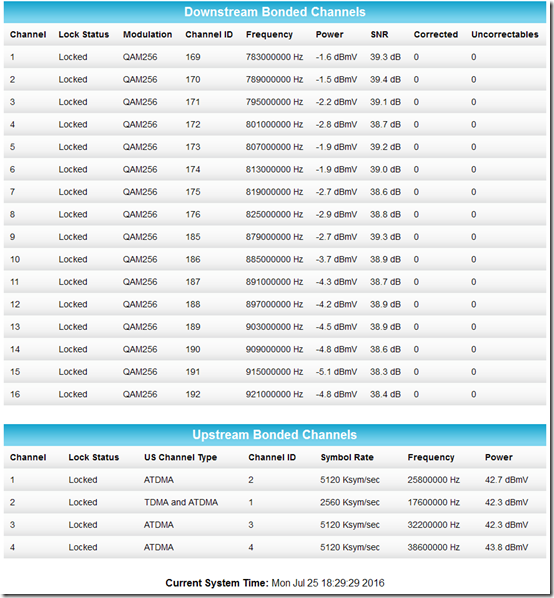This screenshot has width=554, height=598.
Task: Click SNR value 38.4 dB
Action: (385, 395)
